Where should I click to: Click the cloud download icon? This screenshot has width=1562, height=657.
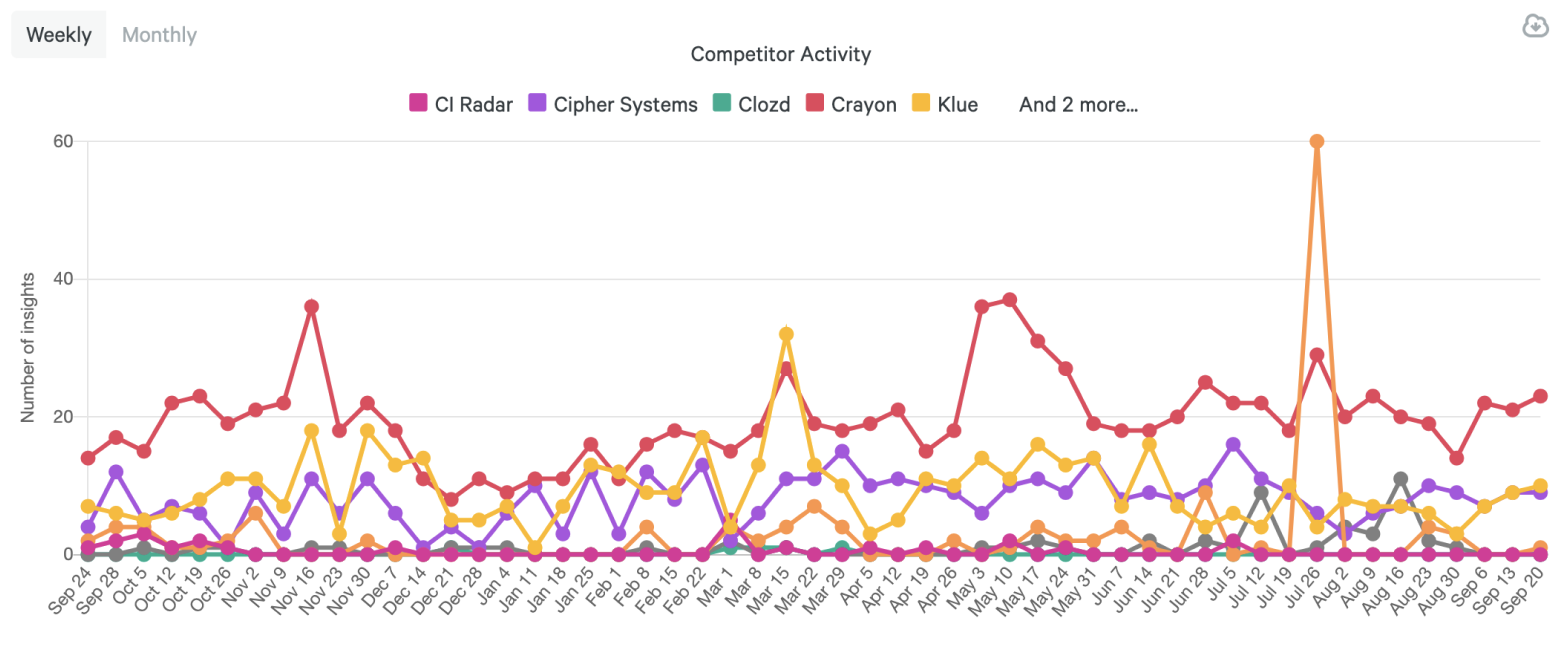point(1535,26)
